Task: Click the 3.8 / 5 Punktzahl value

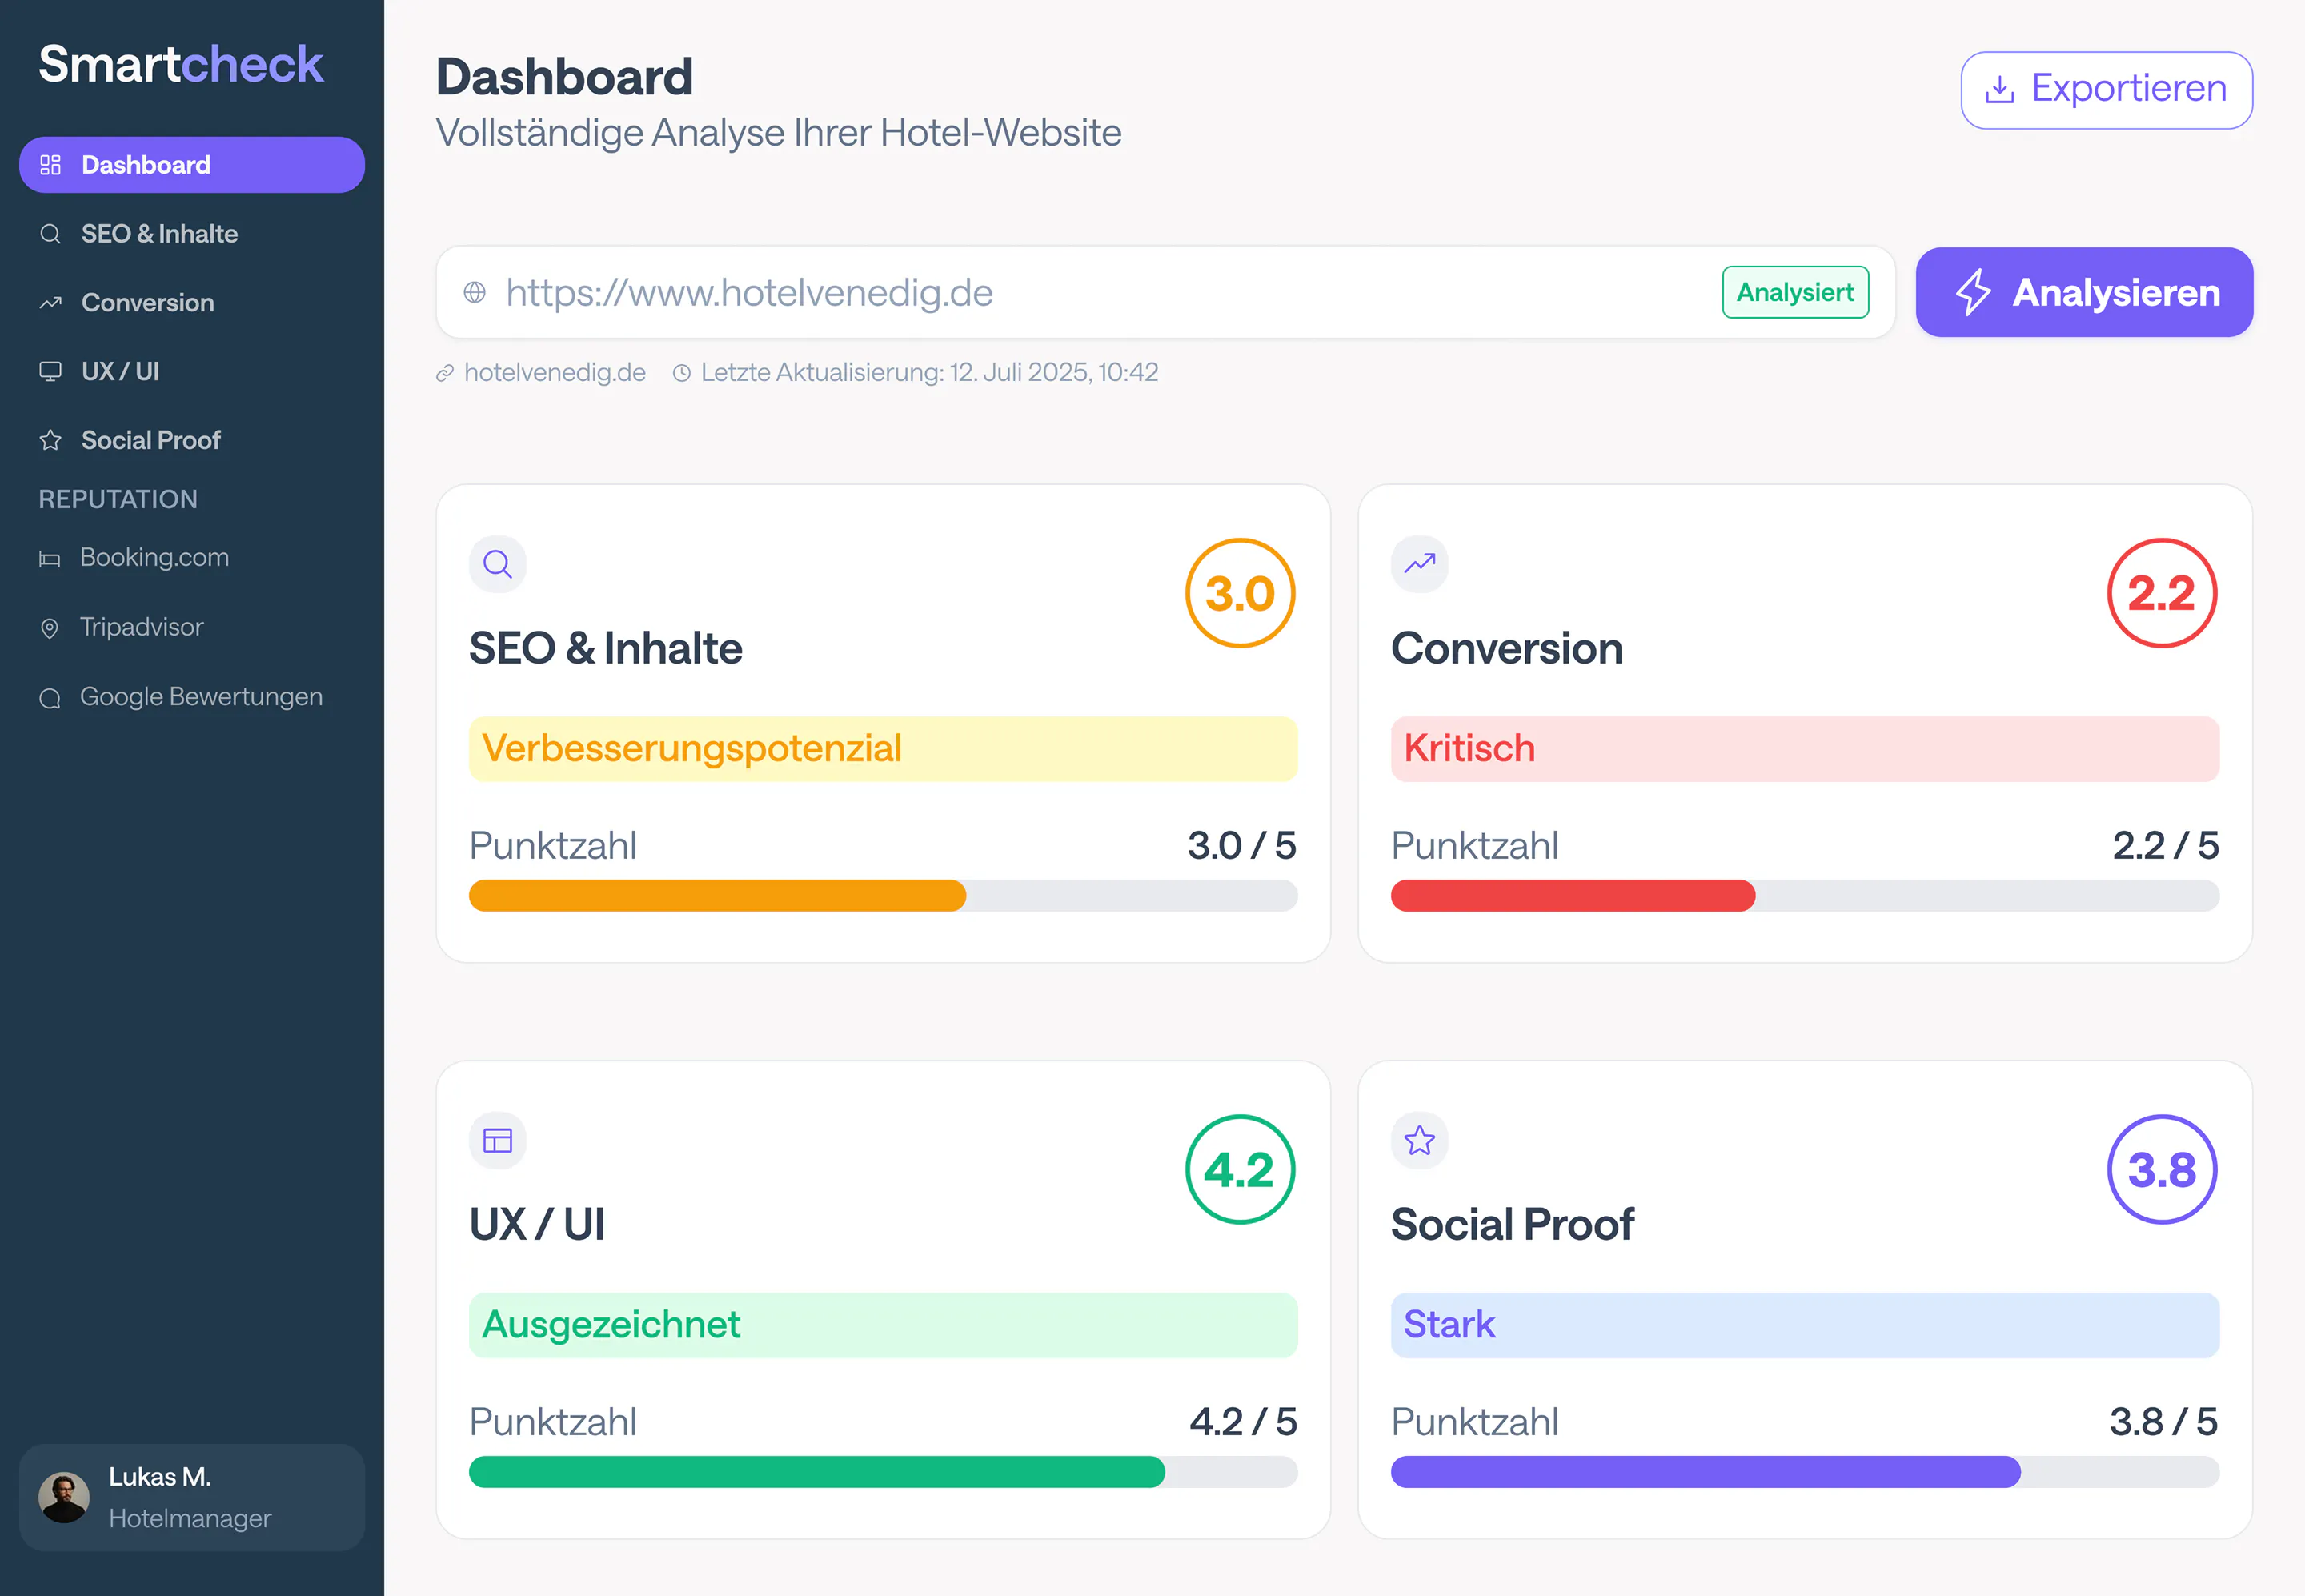Action: point(2164,1422)
